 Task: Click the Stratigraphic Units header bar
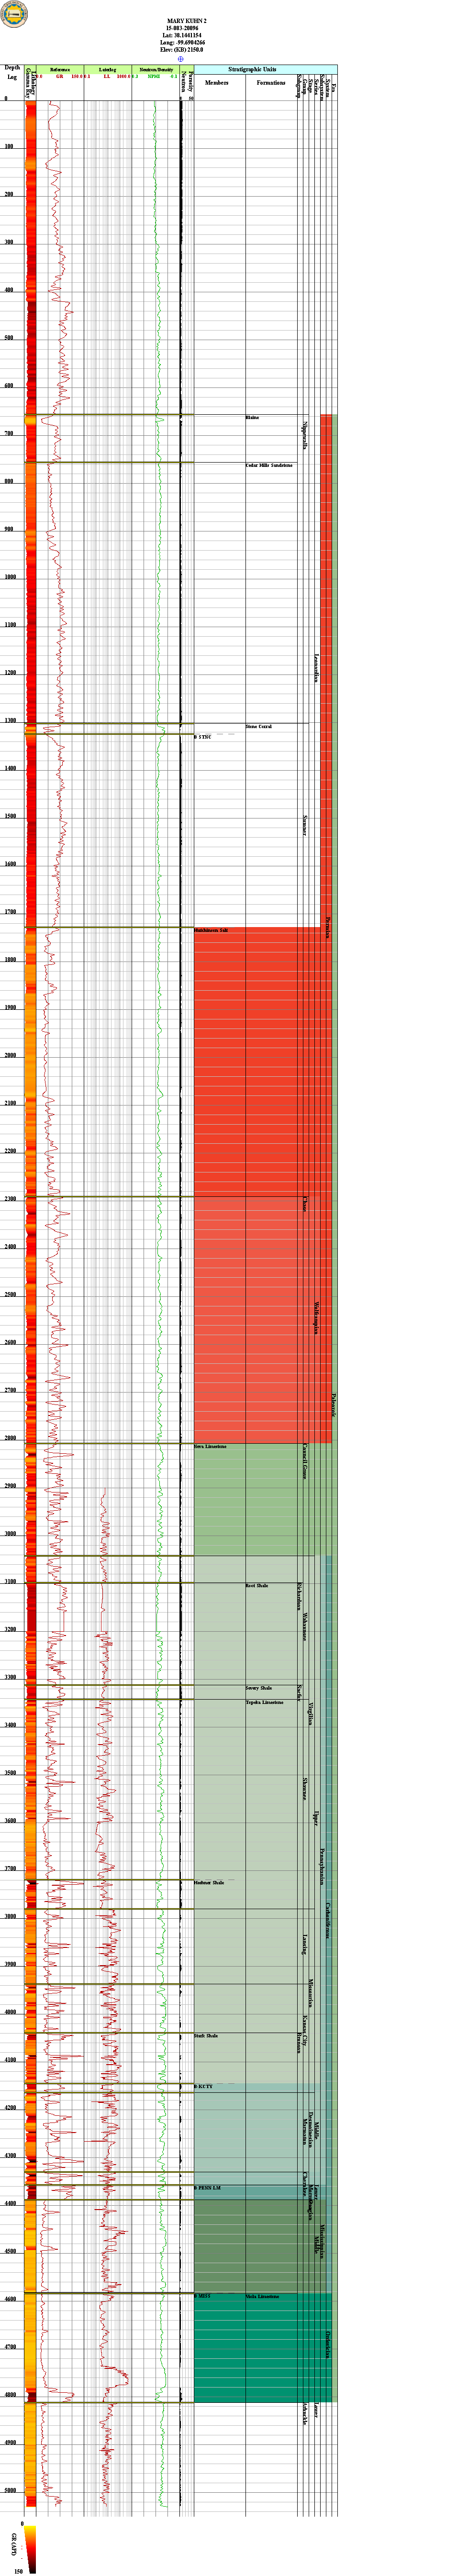[266, 69]
